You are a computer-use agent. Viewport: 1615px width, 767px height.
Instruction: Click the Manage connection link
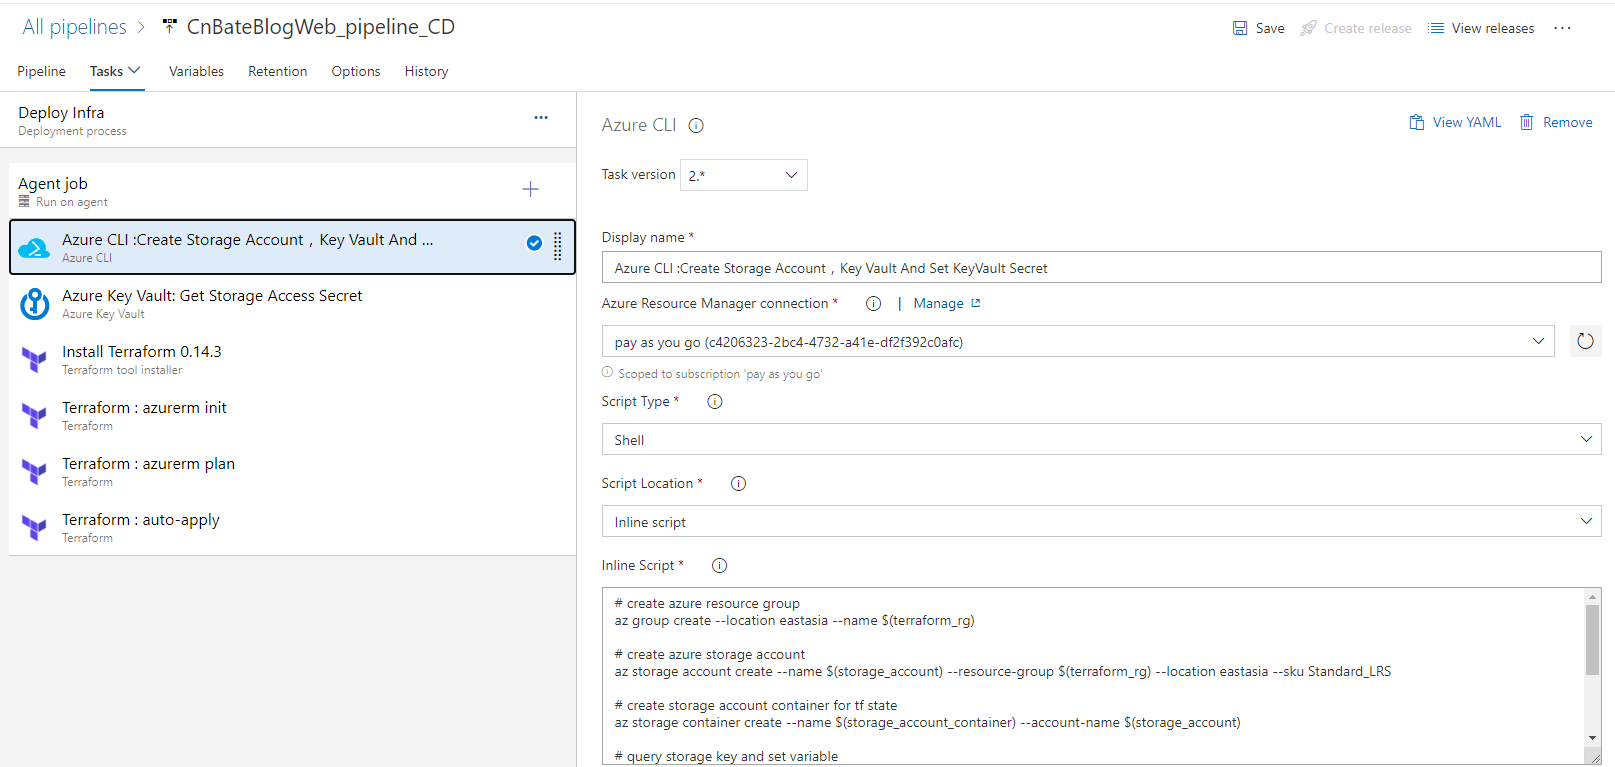tap(939, 303)
